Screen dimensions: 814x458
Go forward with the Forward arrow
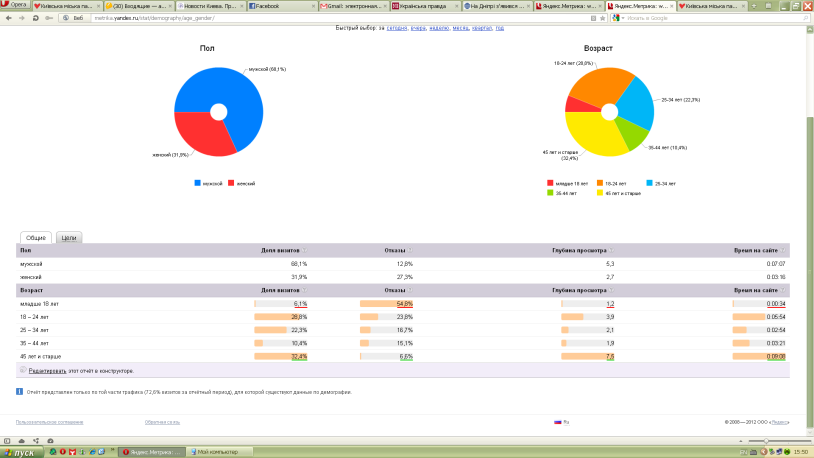pyautogui.click(x=21, y=18)
